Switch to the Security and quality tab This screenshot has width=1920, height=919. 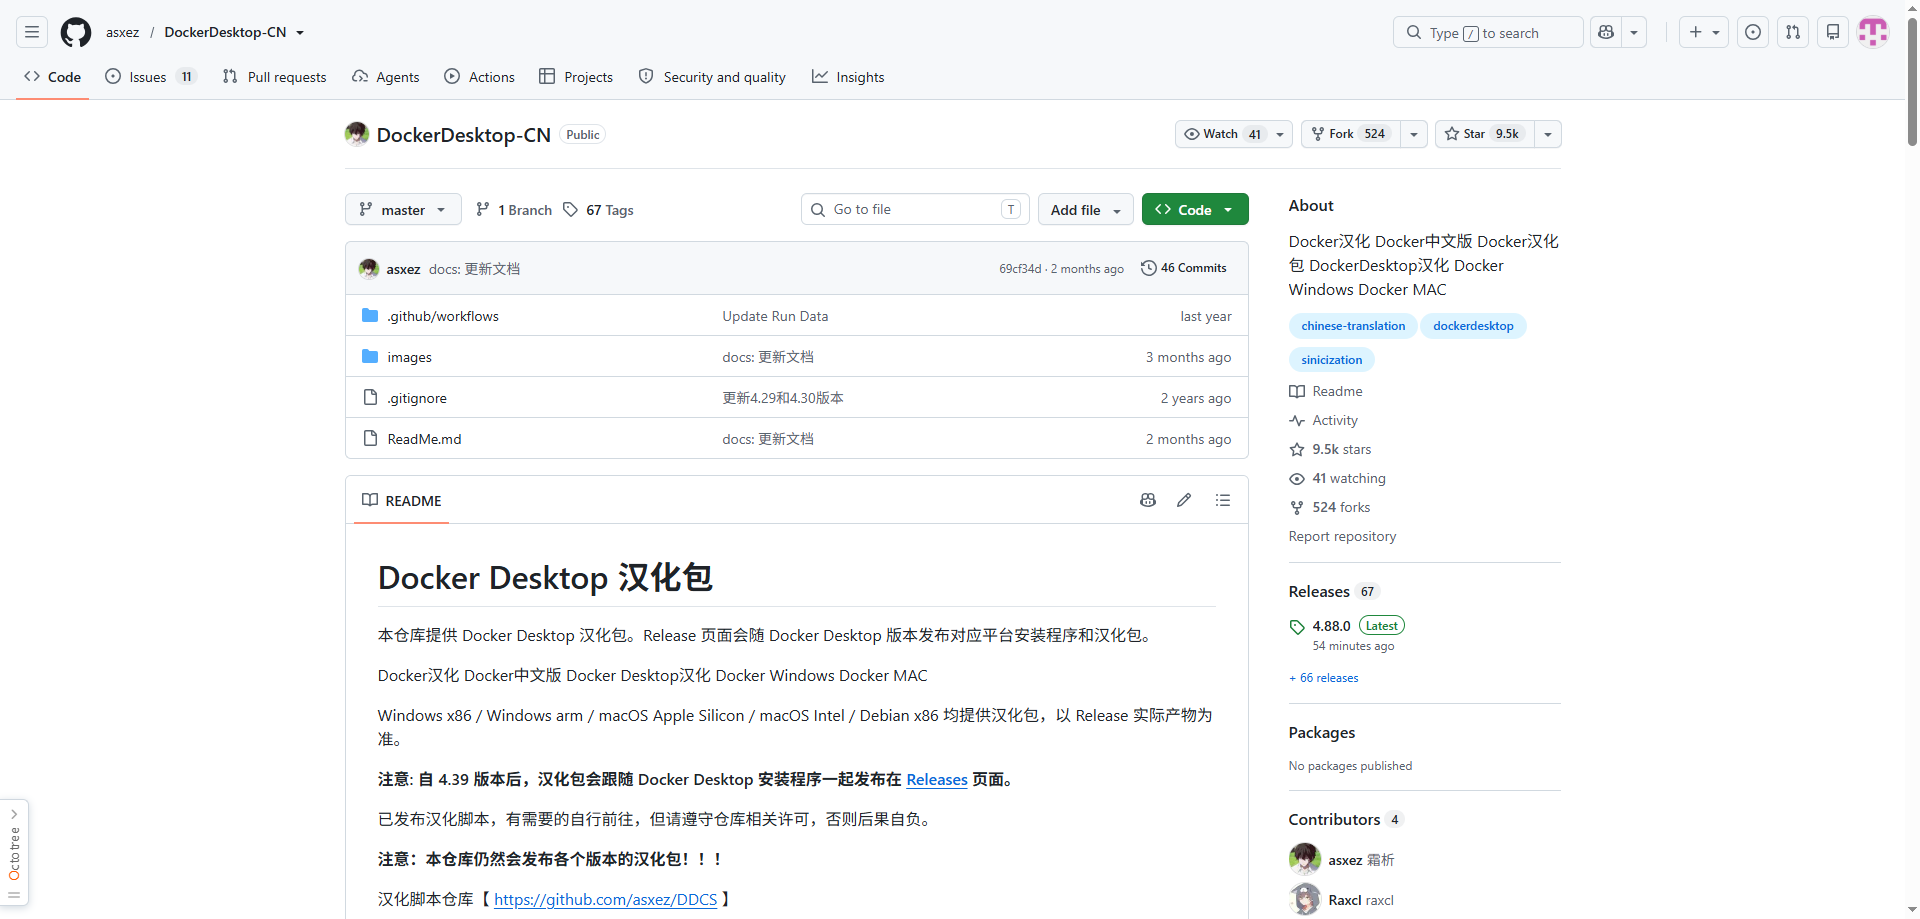[x=712, y=77]
